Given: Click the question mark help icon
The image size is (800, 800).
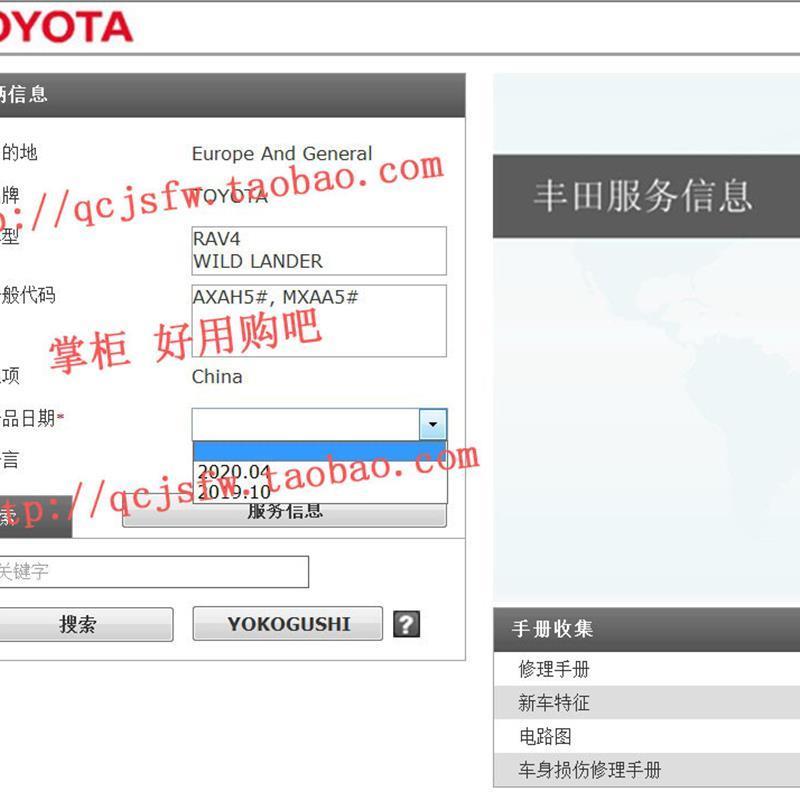Looking at the screenshot, I should [x=406, y=624].
